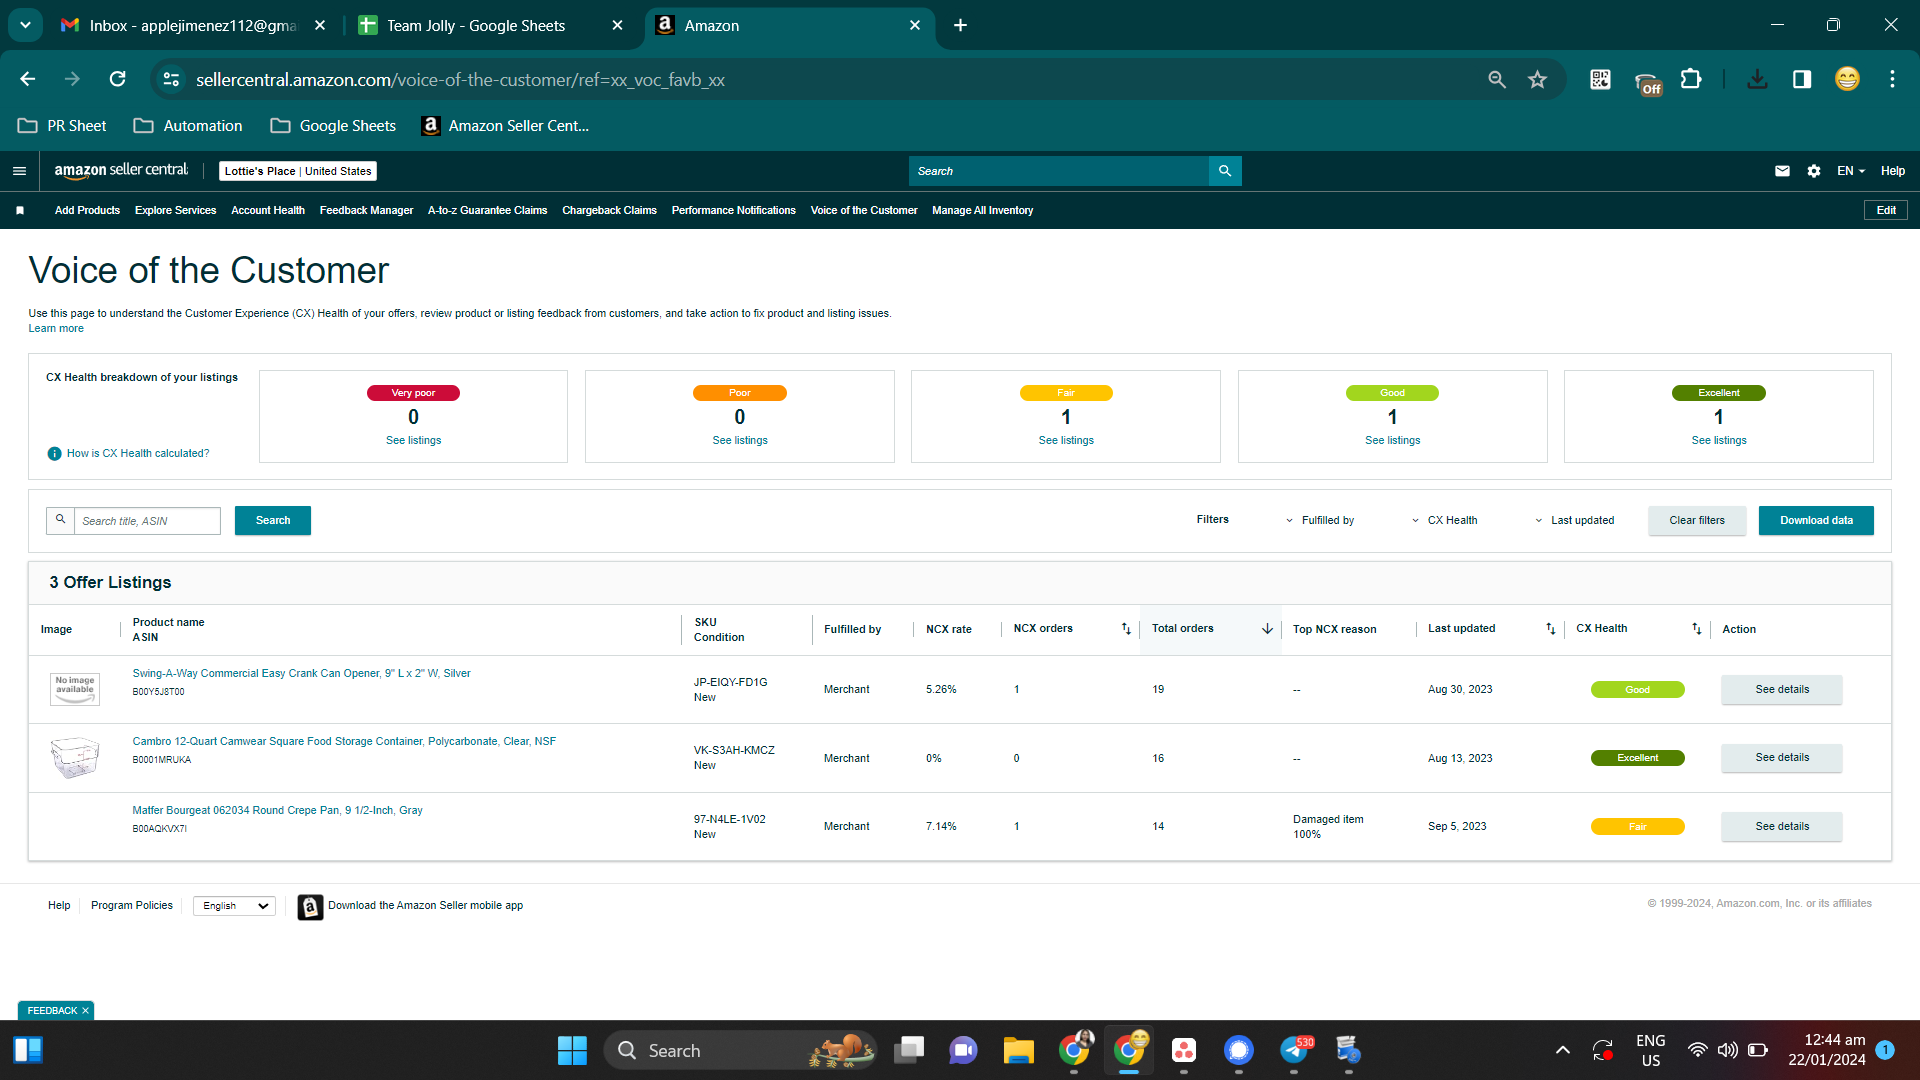The height and width of the screenshot is (1080, 1920).
Task: Click the Clear filters button
Action: click(x=1697, y=521)
